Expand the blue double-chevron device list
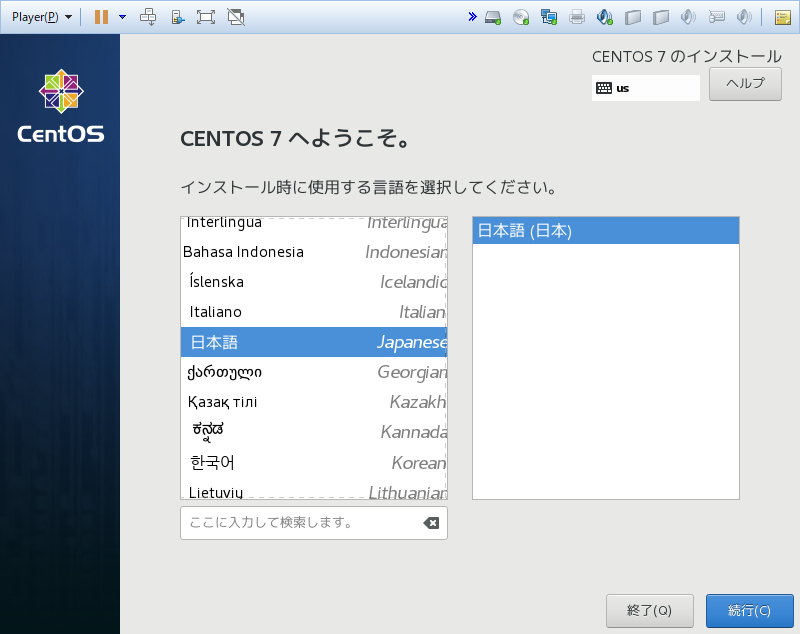 point(472,17)
